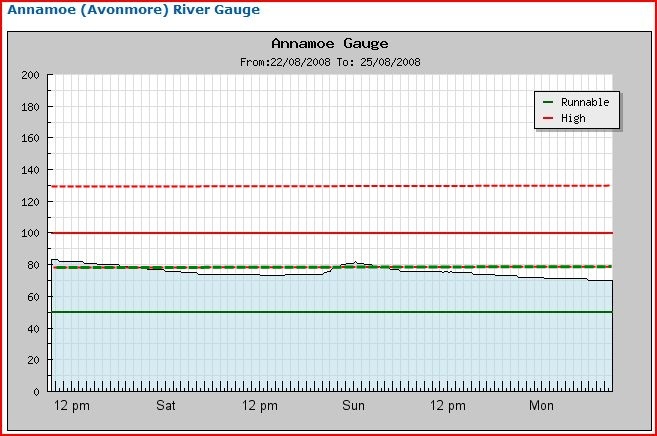
Task: Select the green Runnable legend line swatch
Action: [x=547, y=102]
